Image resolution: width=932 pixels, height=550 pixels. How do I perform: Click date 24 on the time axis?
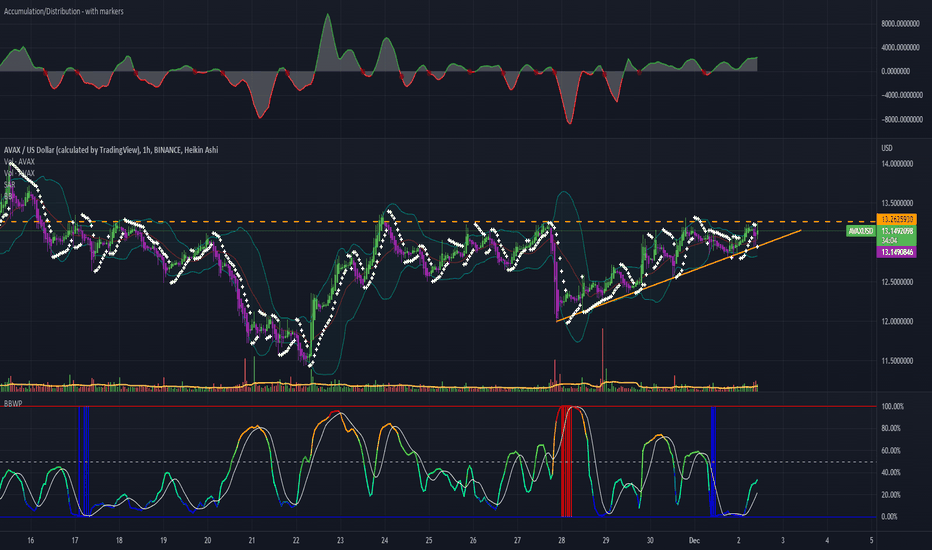pyautogui.click(x=385, y=540)
